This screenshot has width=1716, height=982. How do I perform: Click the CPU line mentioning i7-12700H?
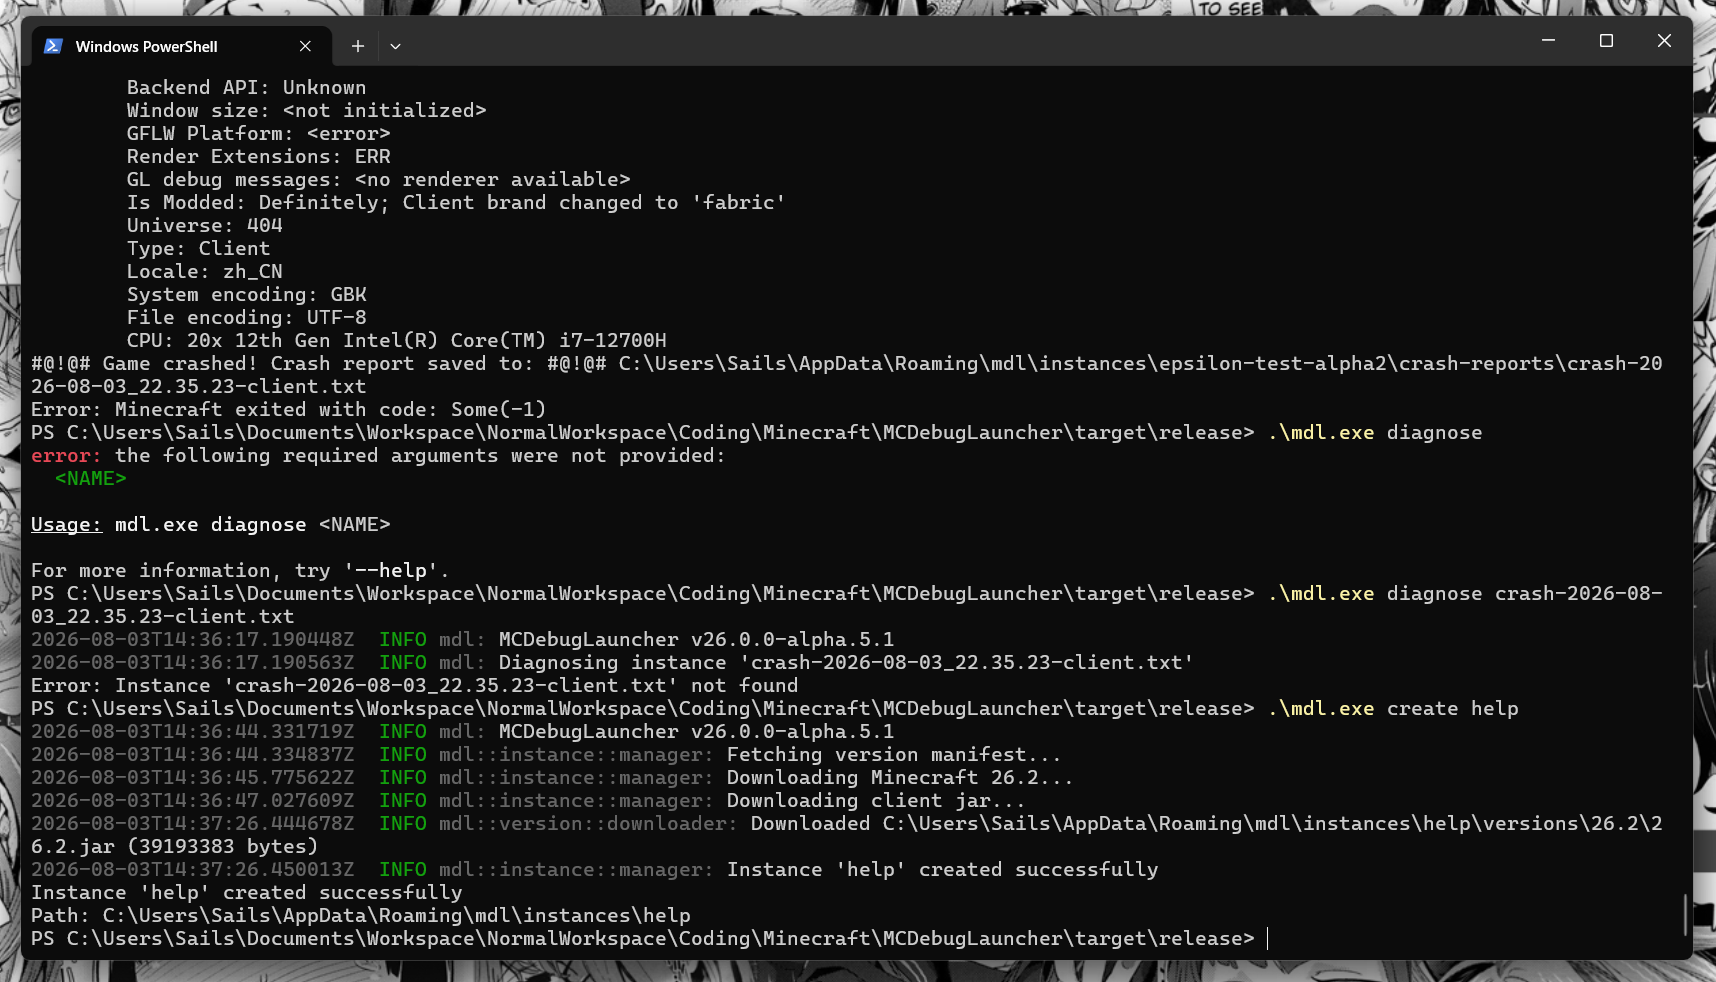point(396,341)
